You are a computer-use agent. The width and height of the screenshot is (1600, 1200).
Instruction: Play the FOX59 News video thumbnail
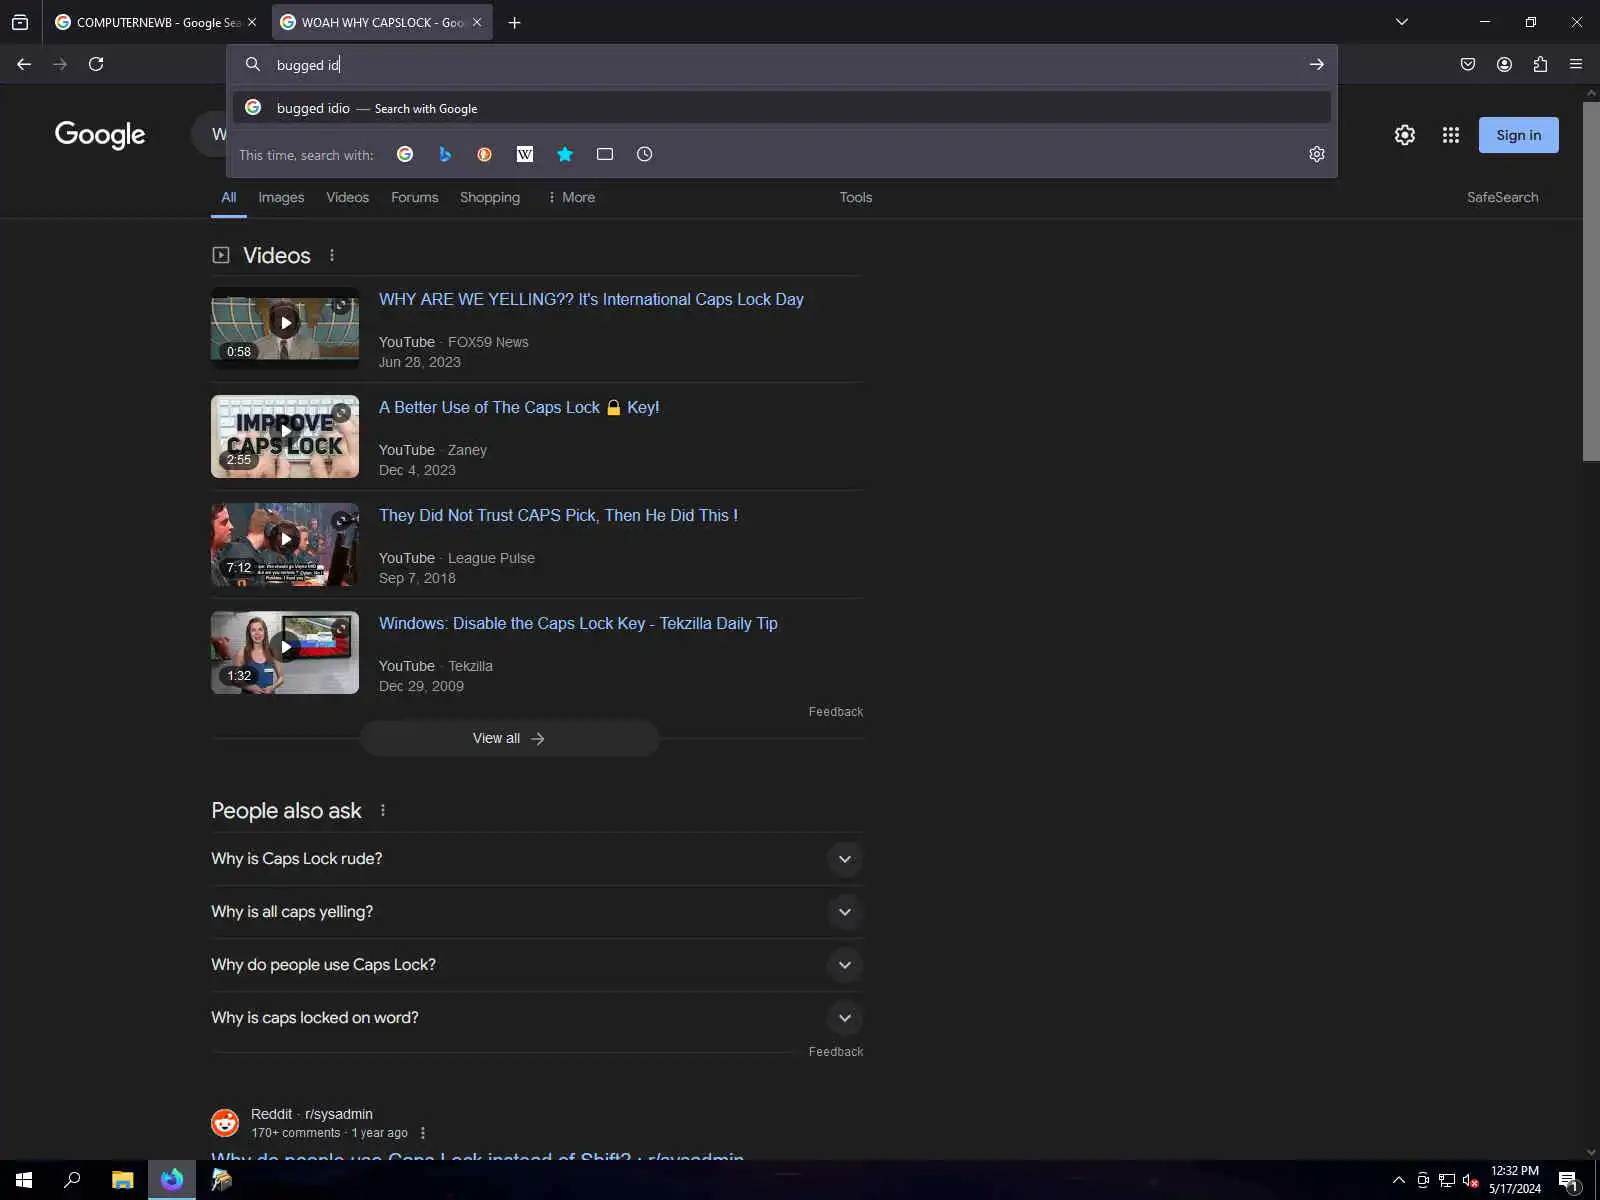tap(285, 328)
